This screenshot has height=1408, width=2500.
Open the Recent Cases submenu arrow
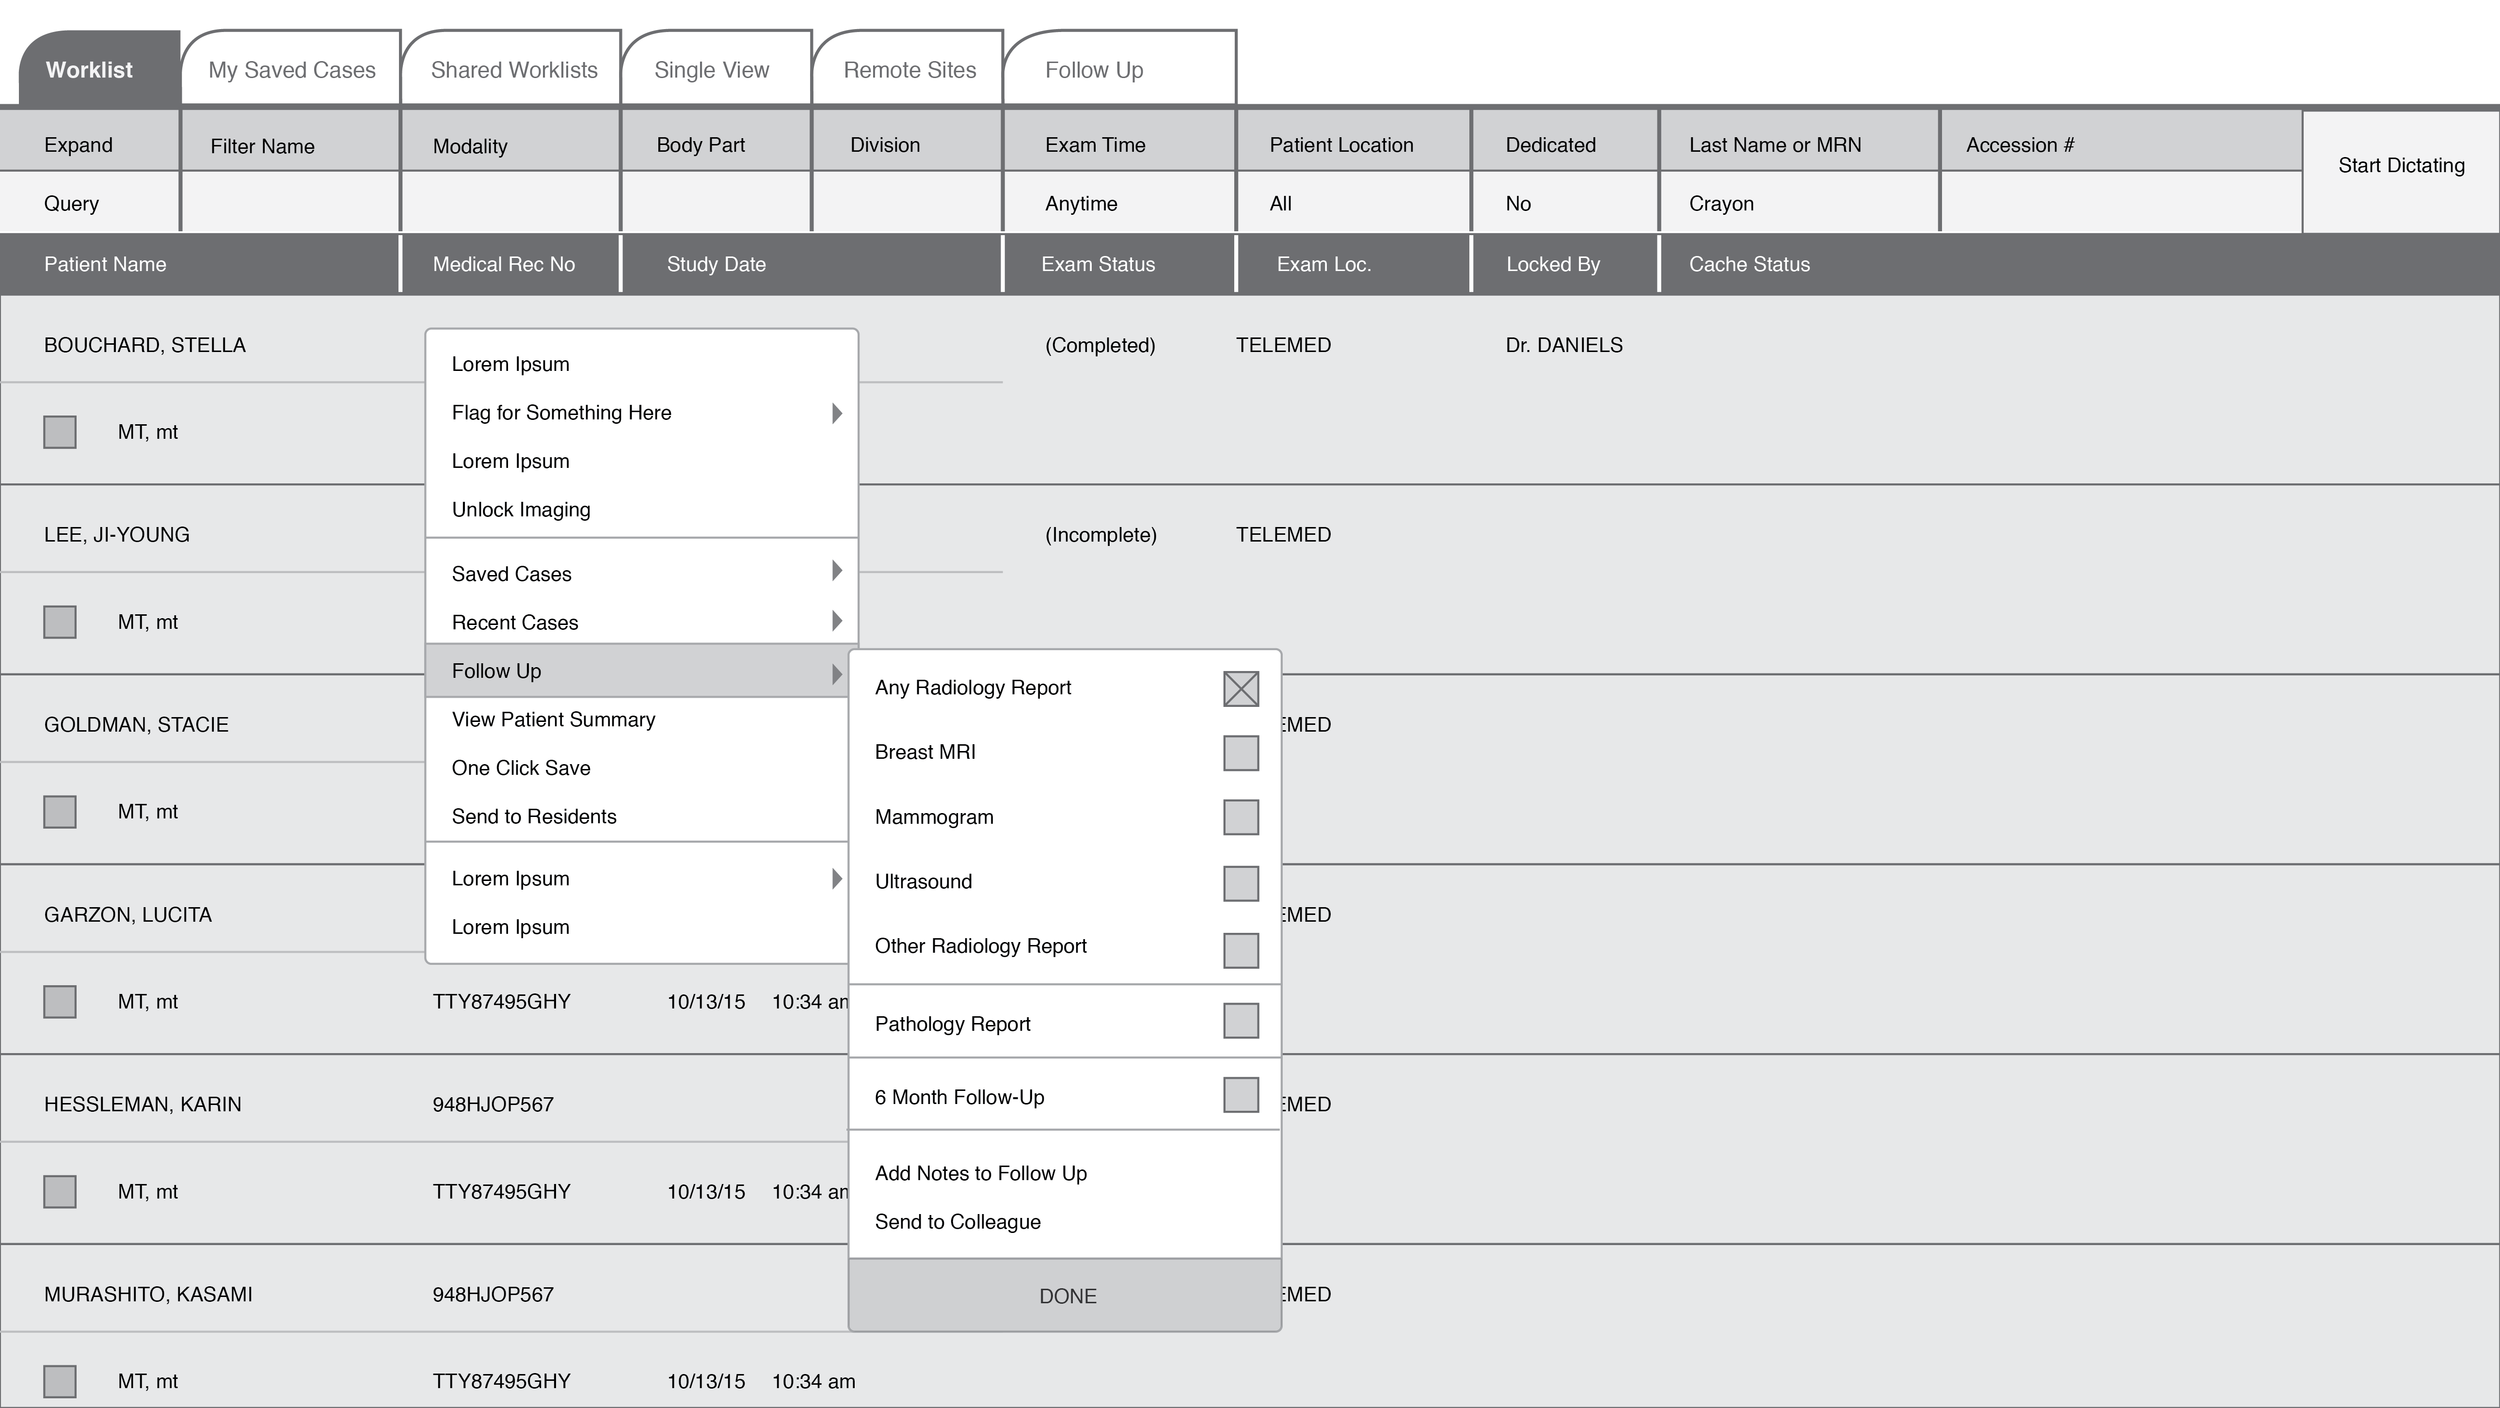click(x=837, y=620)
